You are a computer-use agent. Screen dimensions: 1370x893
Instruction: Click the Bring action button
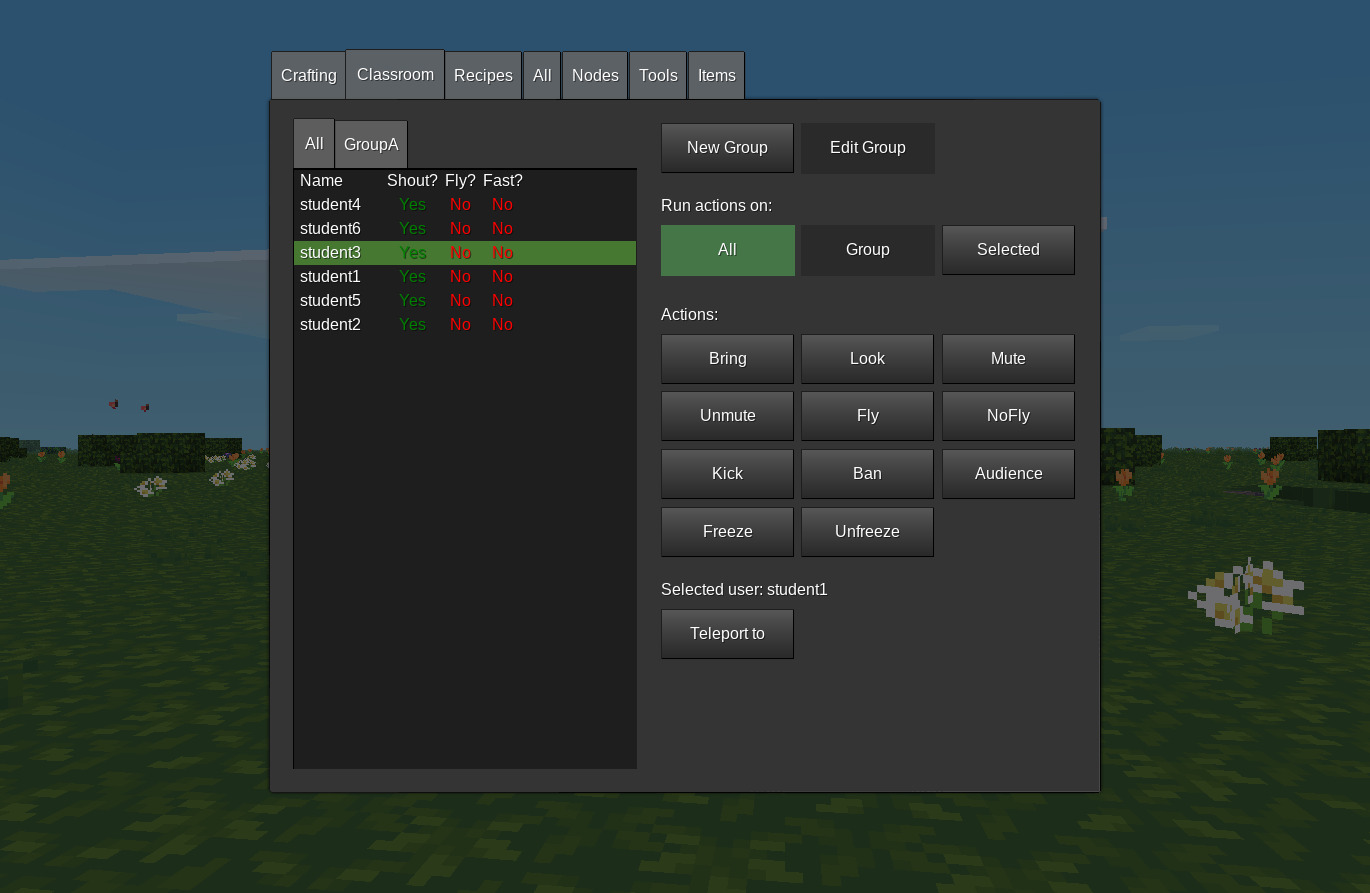[x=727, y=359]
